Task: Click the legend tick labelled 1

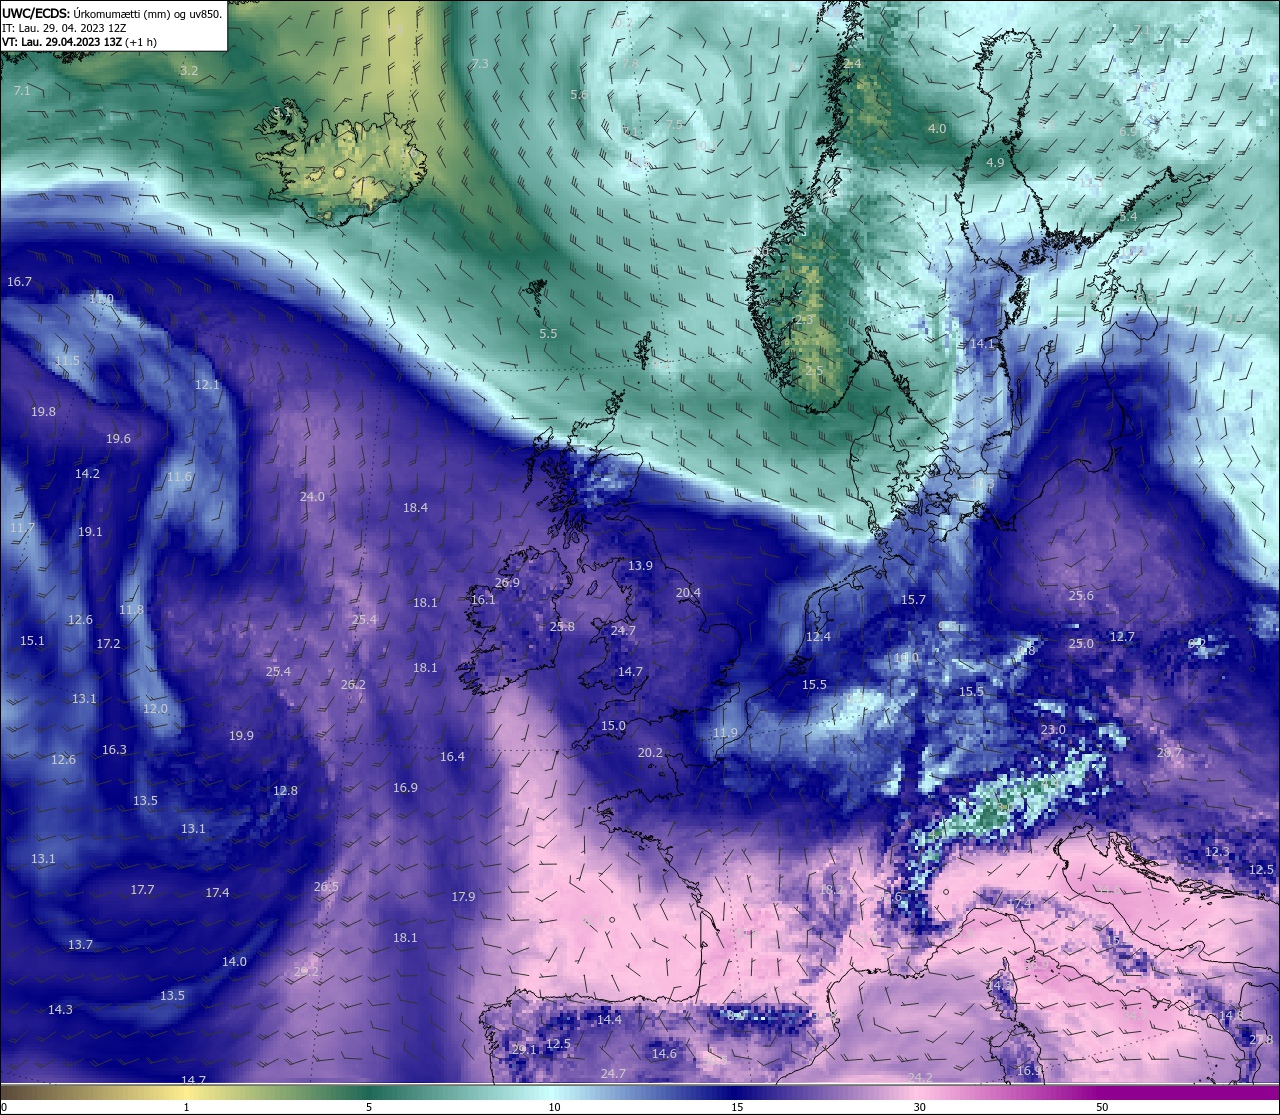Action: [186, 1107]
